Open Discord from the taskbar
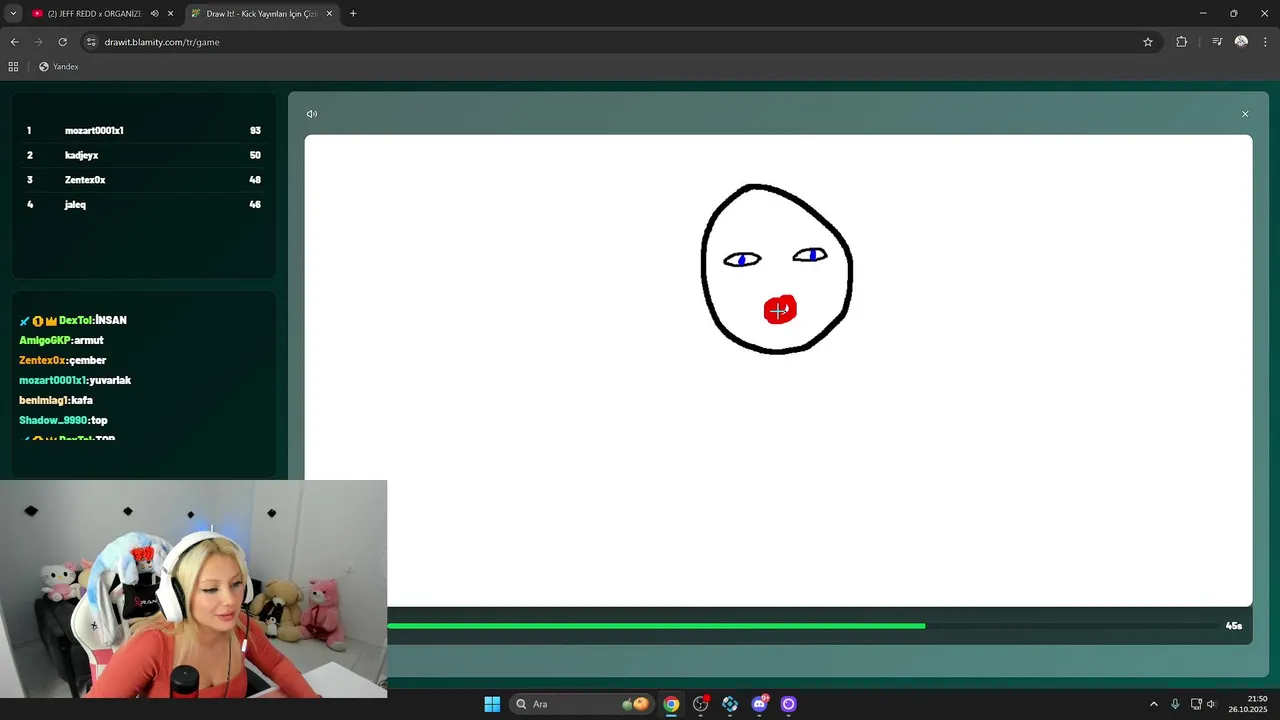Image resolution: width=1280 pixels, height=720 pixels. pos(759,704)
